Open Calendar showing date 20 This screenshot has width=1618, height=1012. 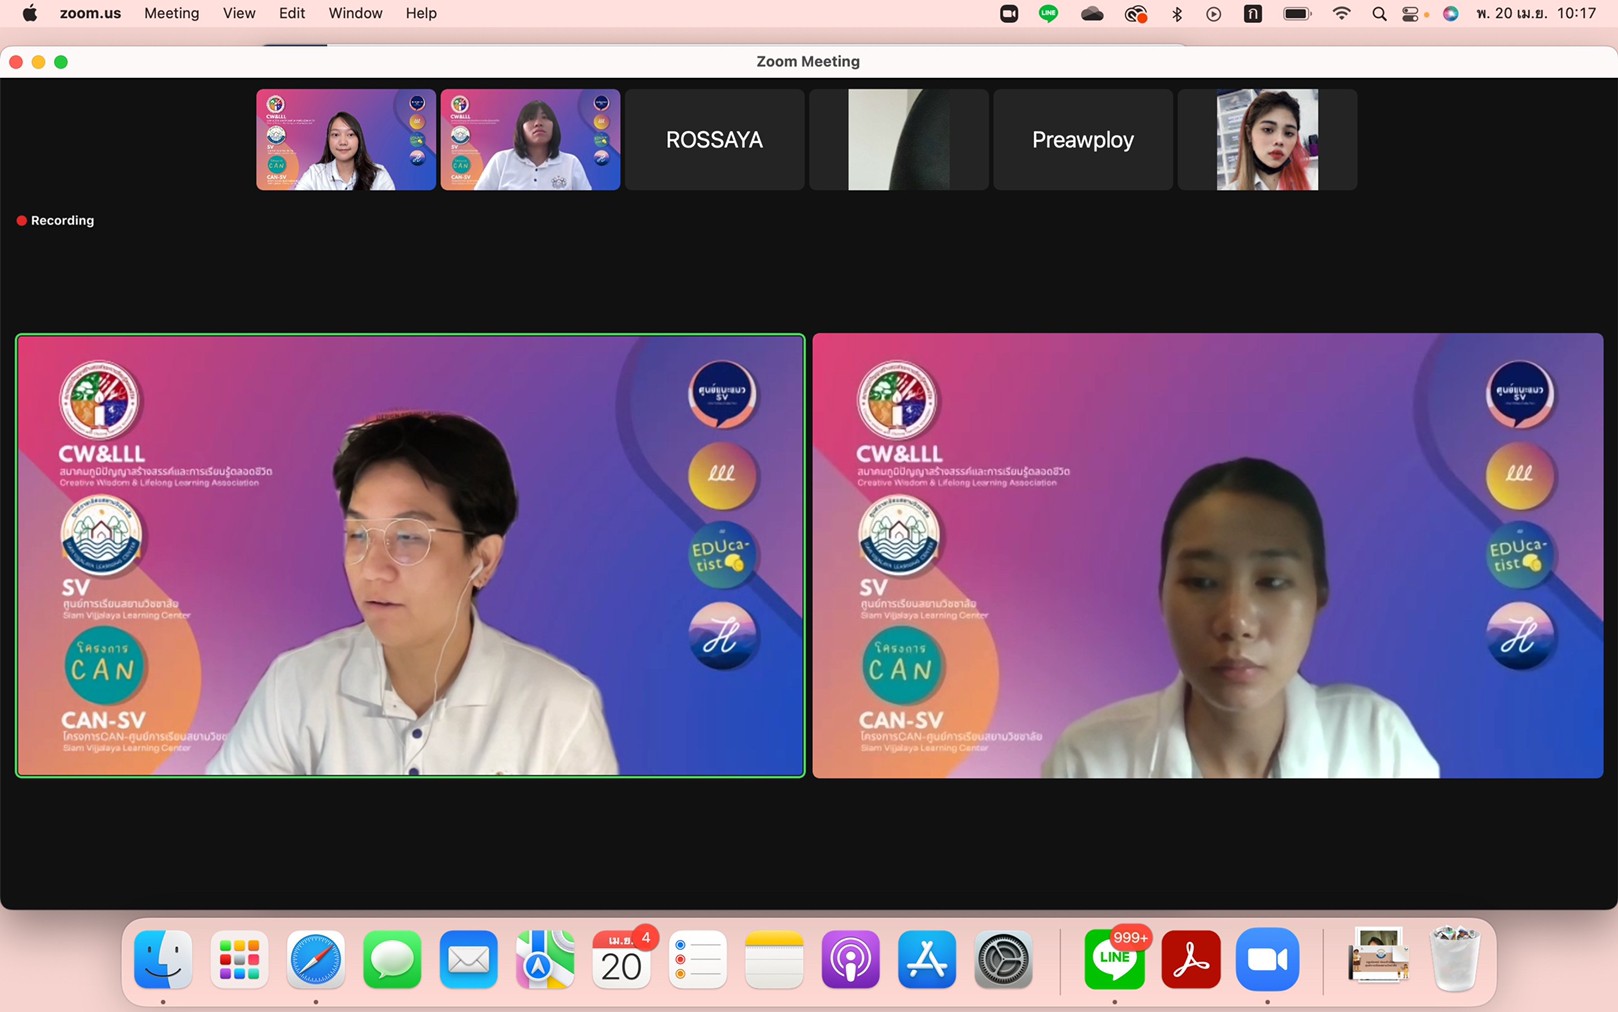[x=621, y=960]
